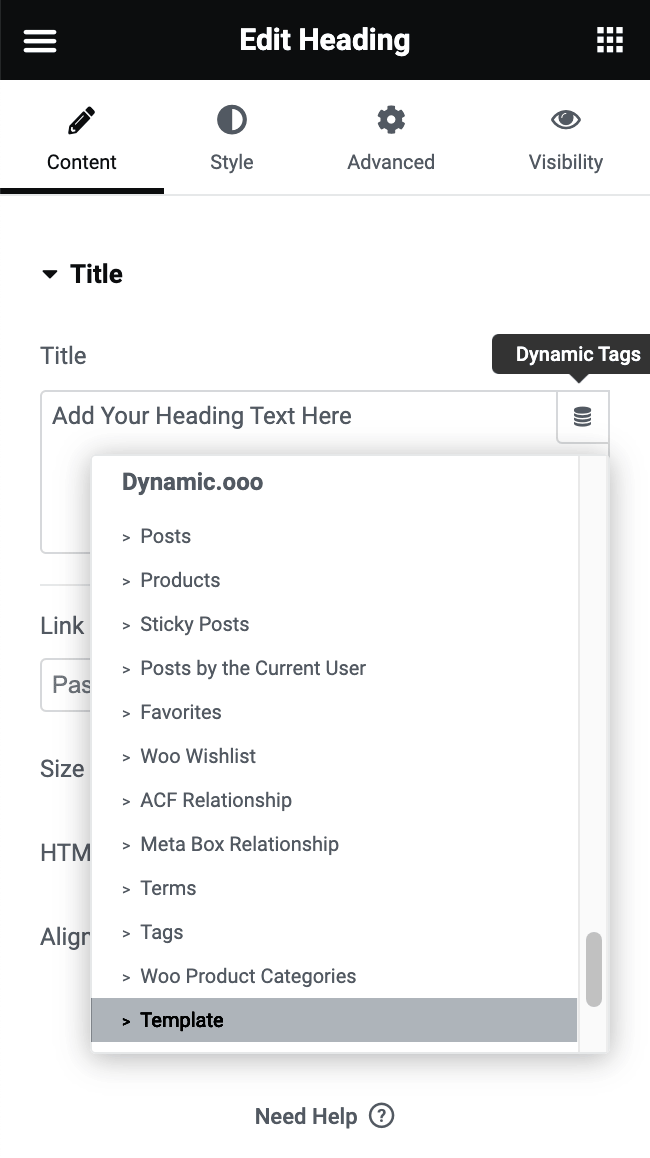Expand the Products dynamic tag

click(180, 580)
